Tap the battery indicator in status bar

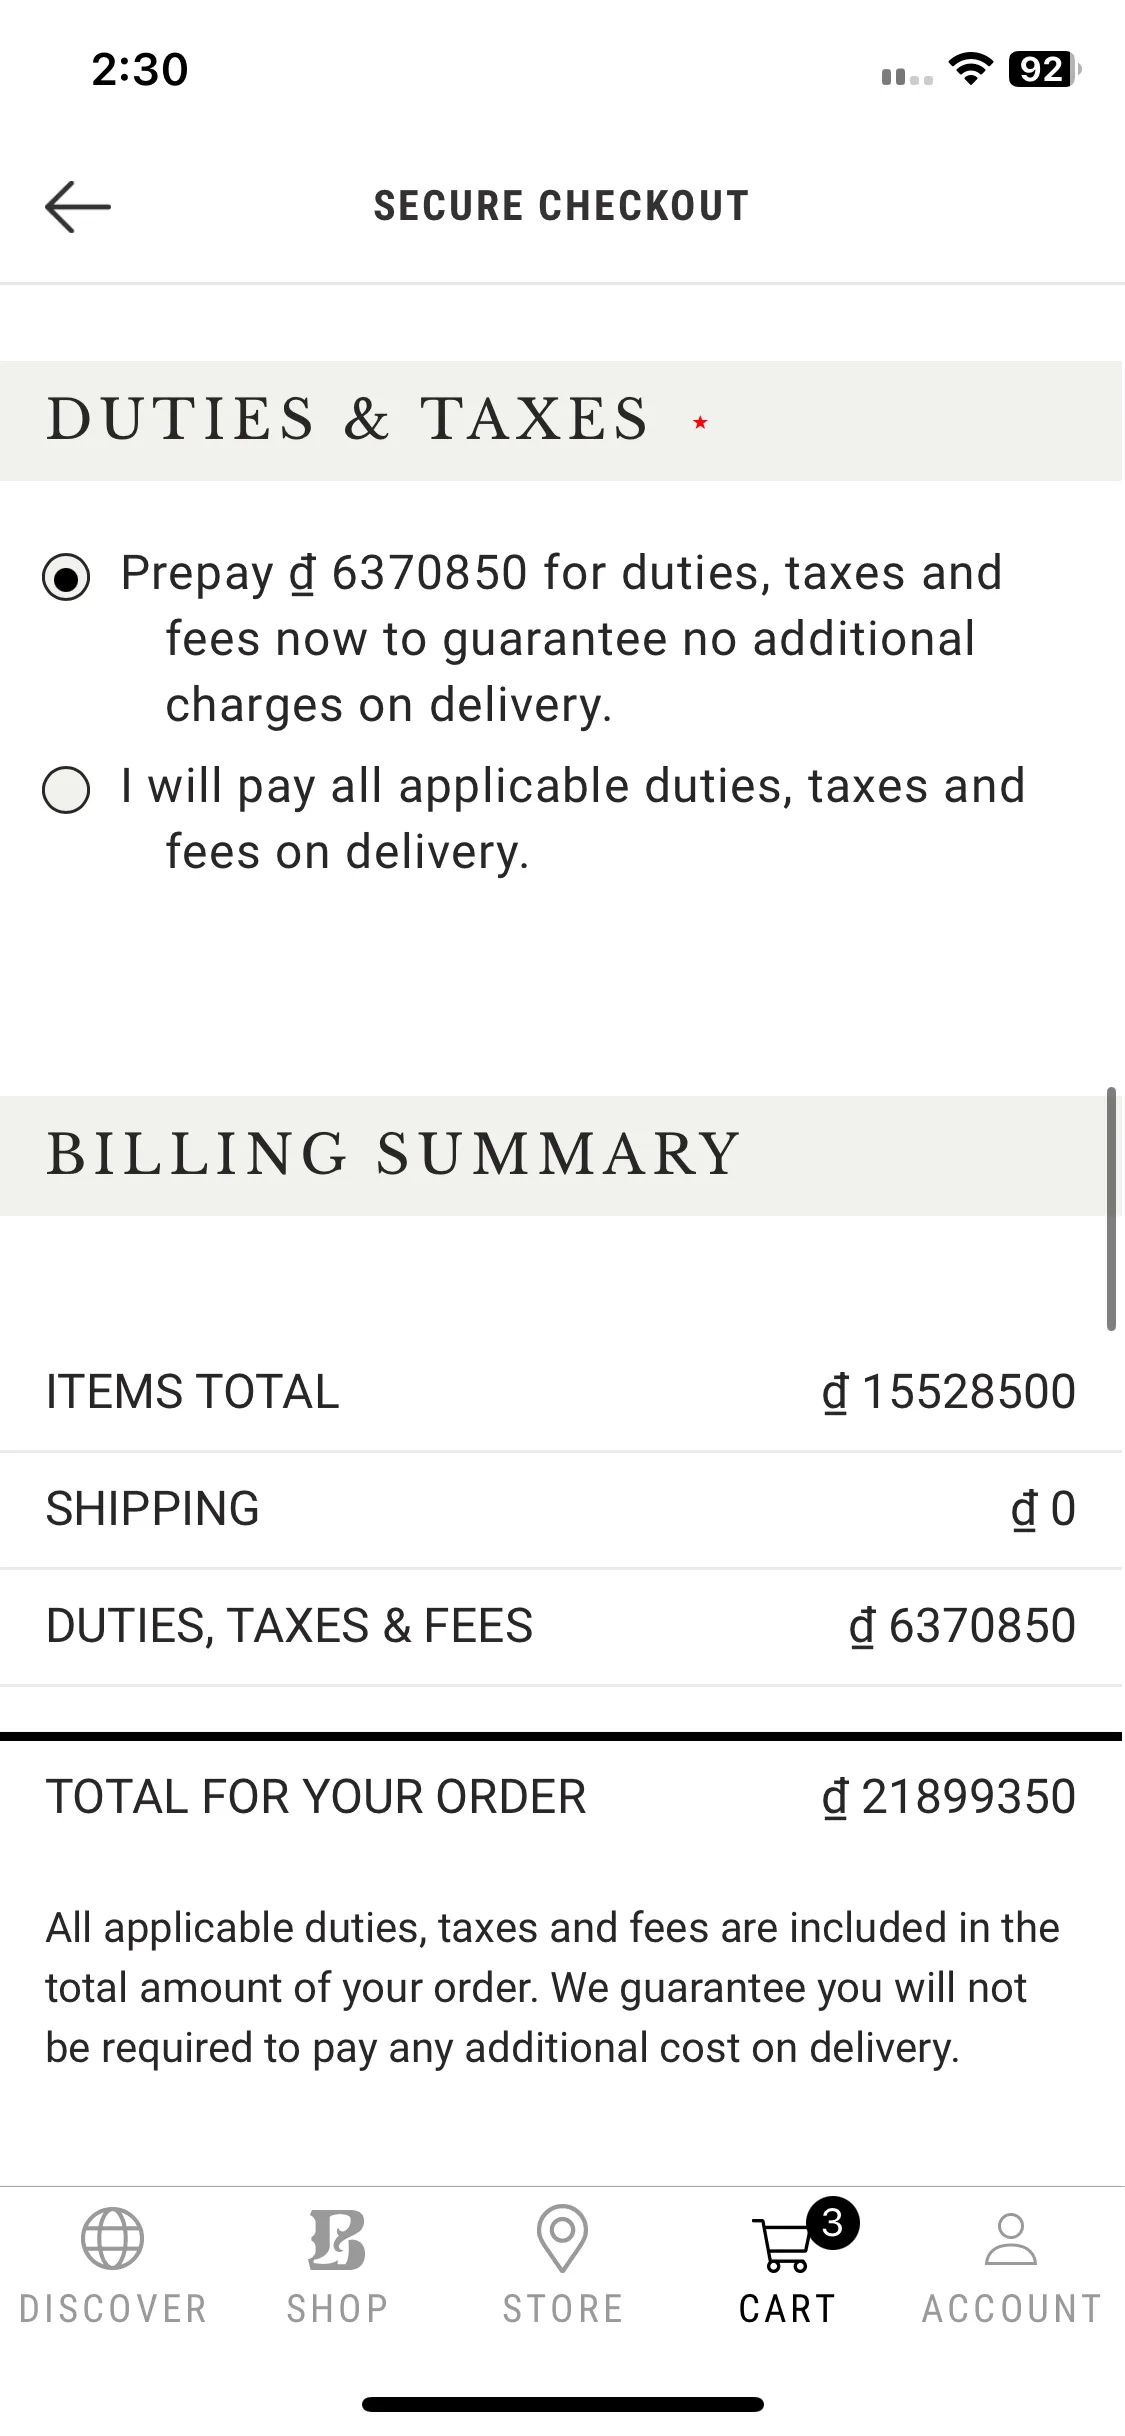(1045, 70)
